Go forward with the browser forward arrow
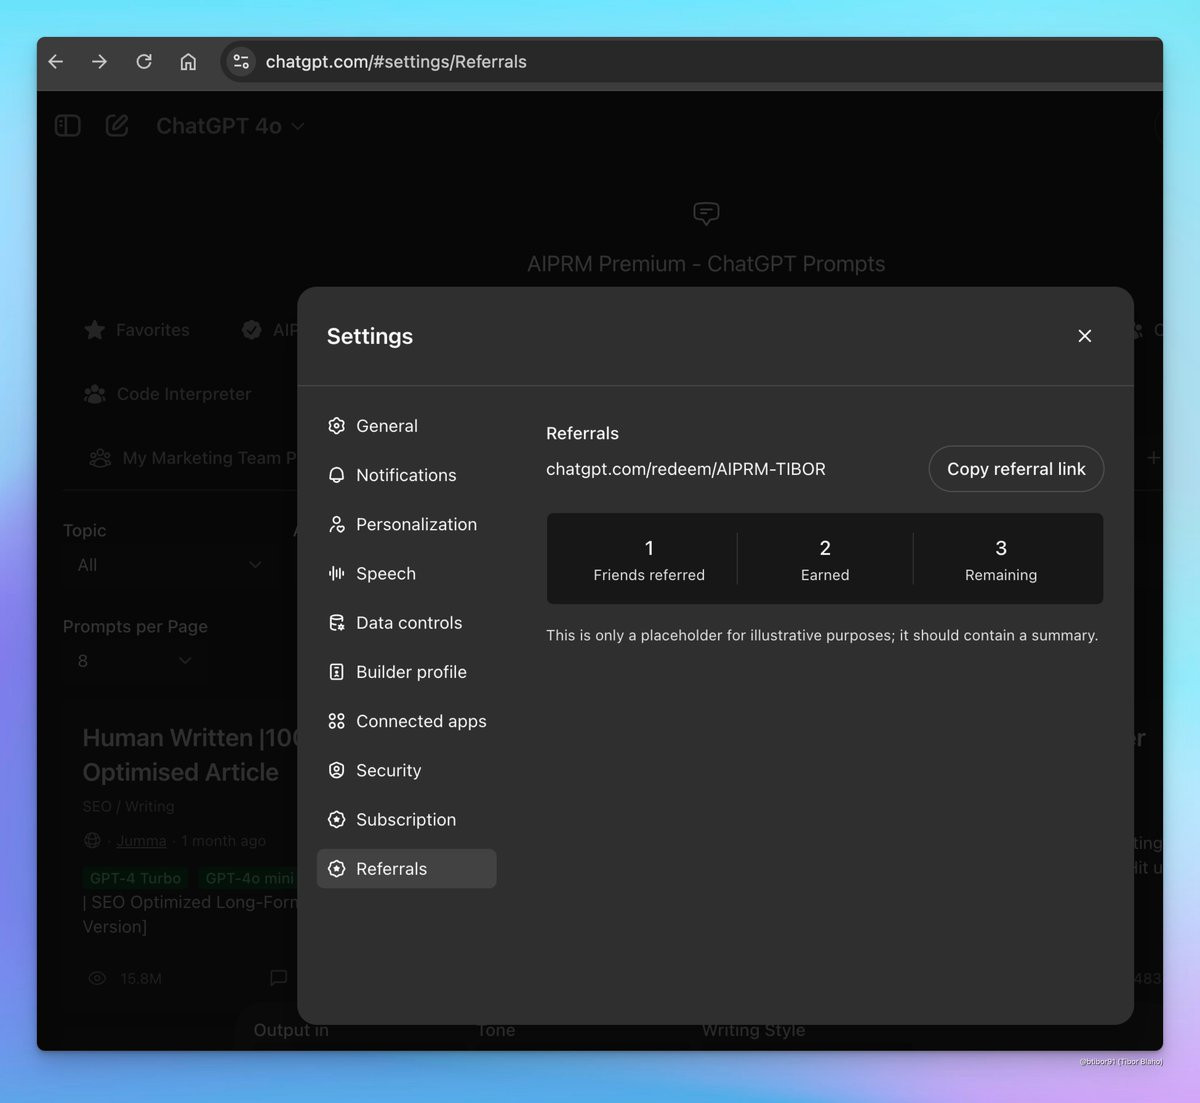 pos(99,62)
